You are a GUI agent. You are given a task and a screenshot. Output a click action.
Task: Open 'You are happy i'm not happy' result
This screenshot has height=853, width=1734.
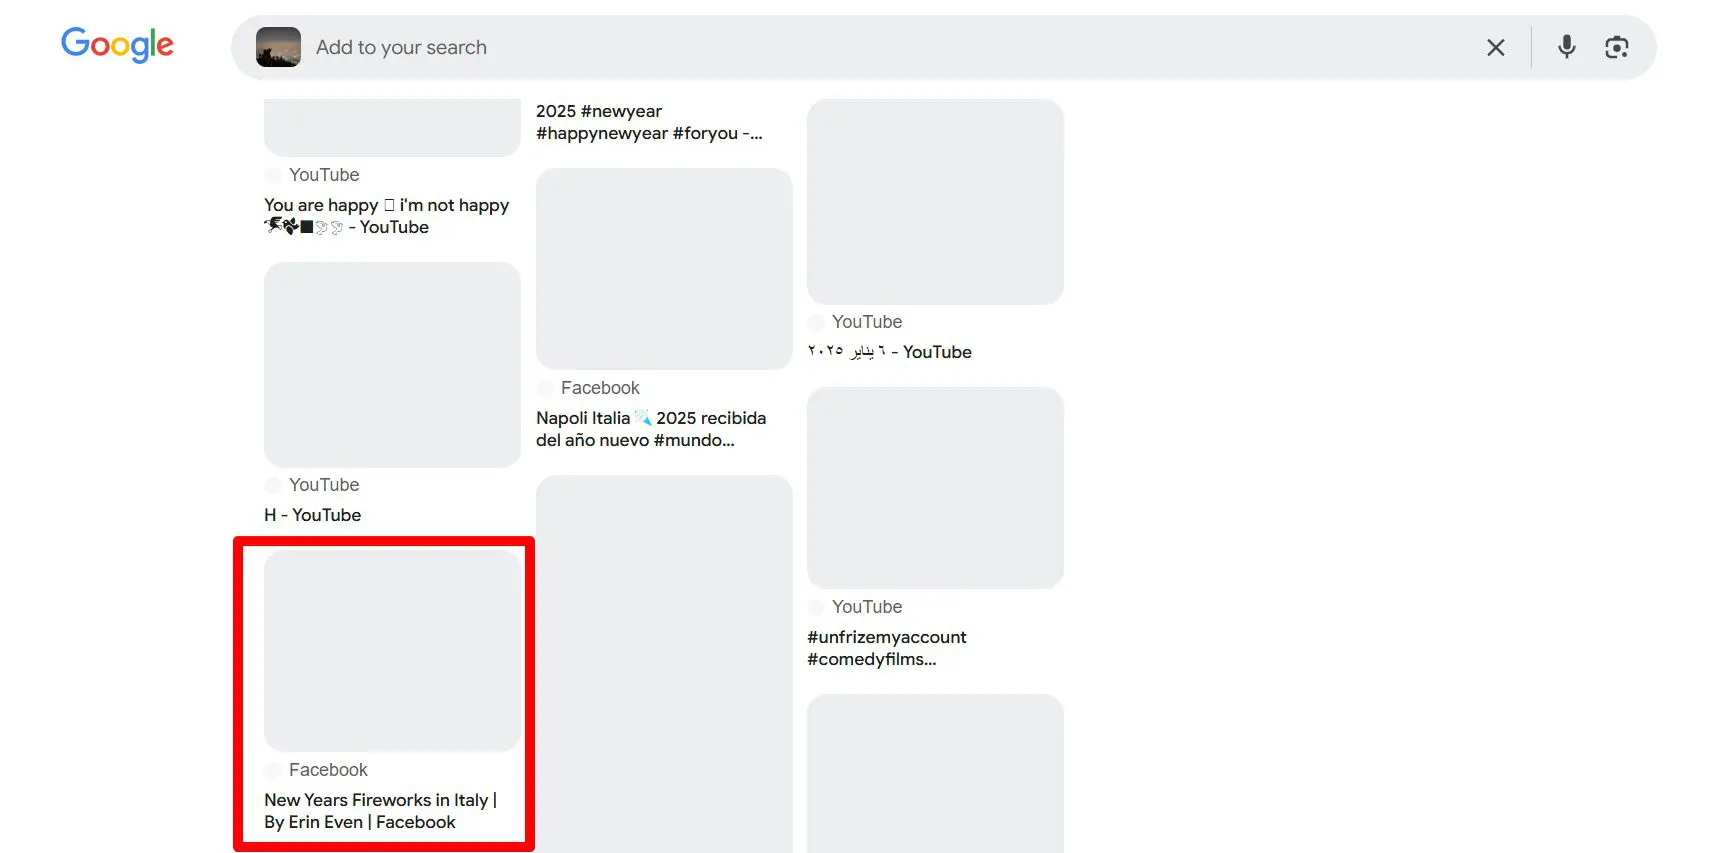point(387,216)
